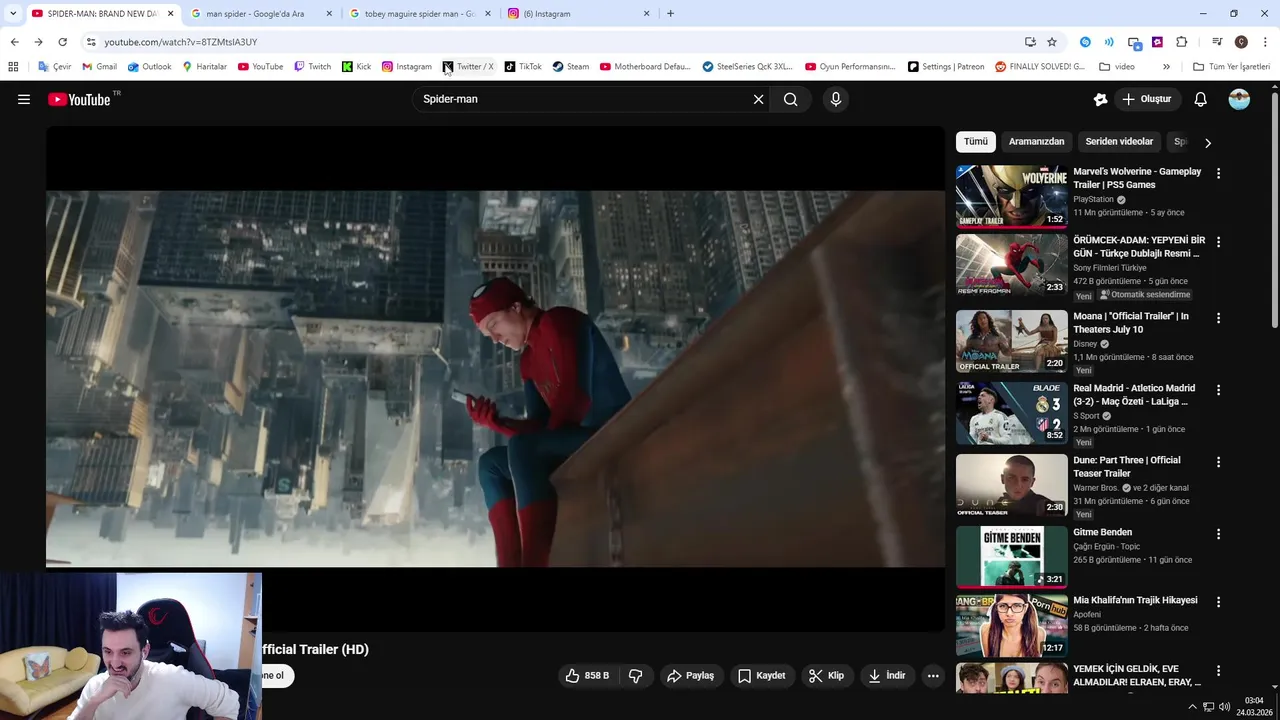This screenshot has width=1280, height=720.
Task: Open Chrome three-dot menu
Action: tap(1266, 42)
